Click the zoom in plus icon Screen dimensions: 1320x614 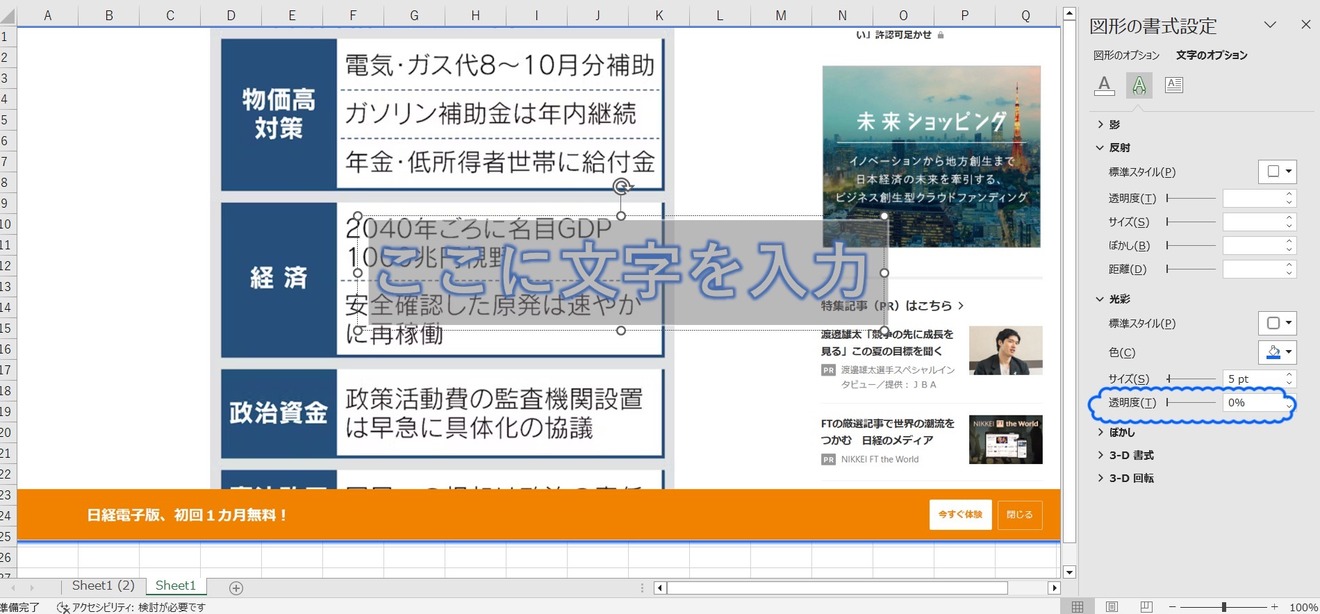pos(1274,607)
